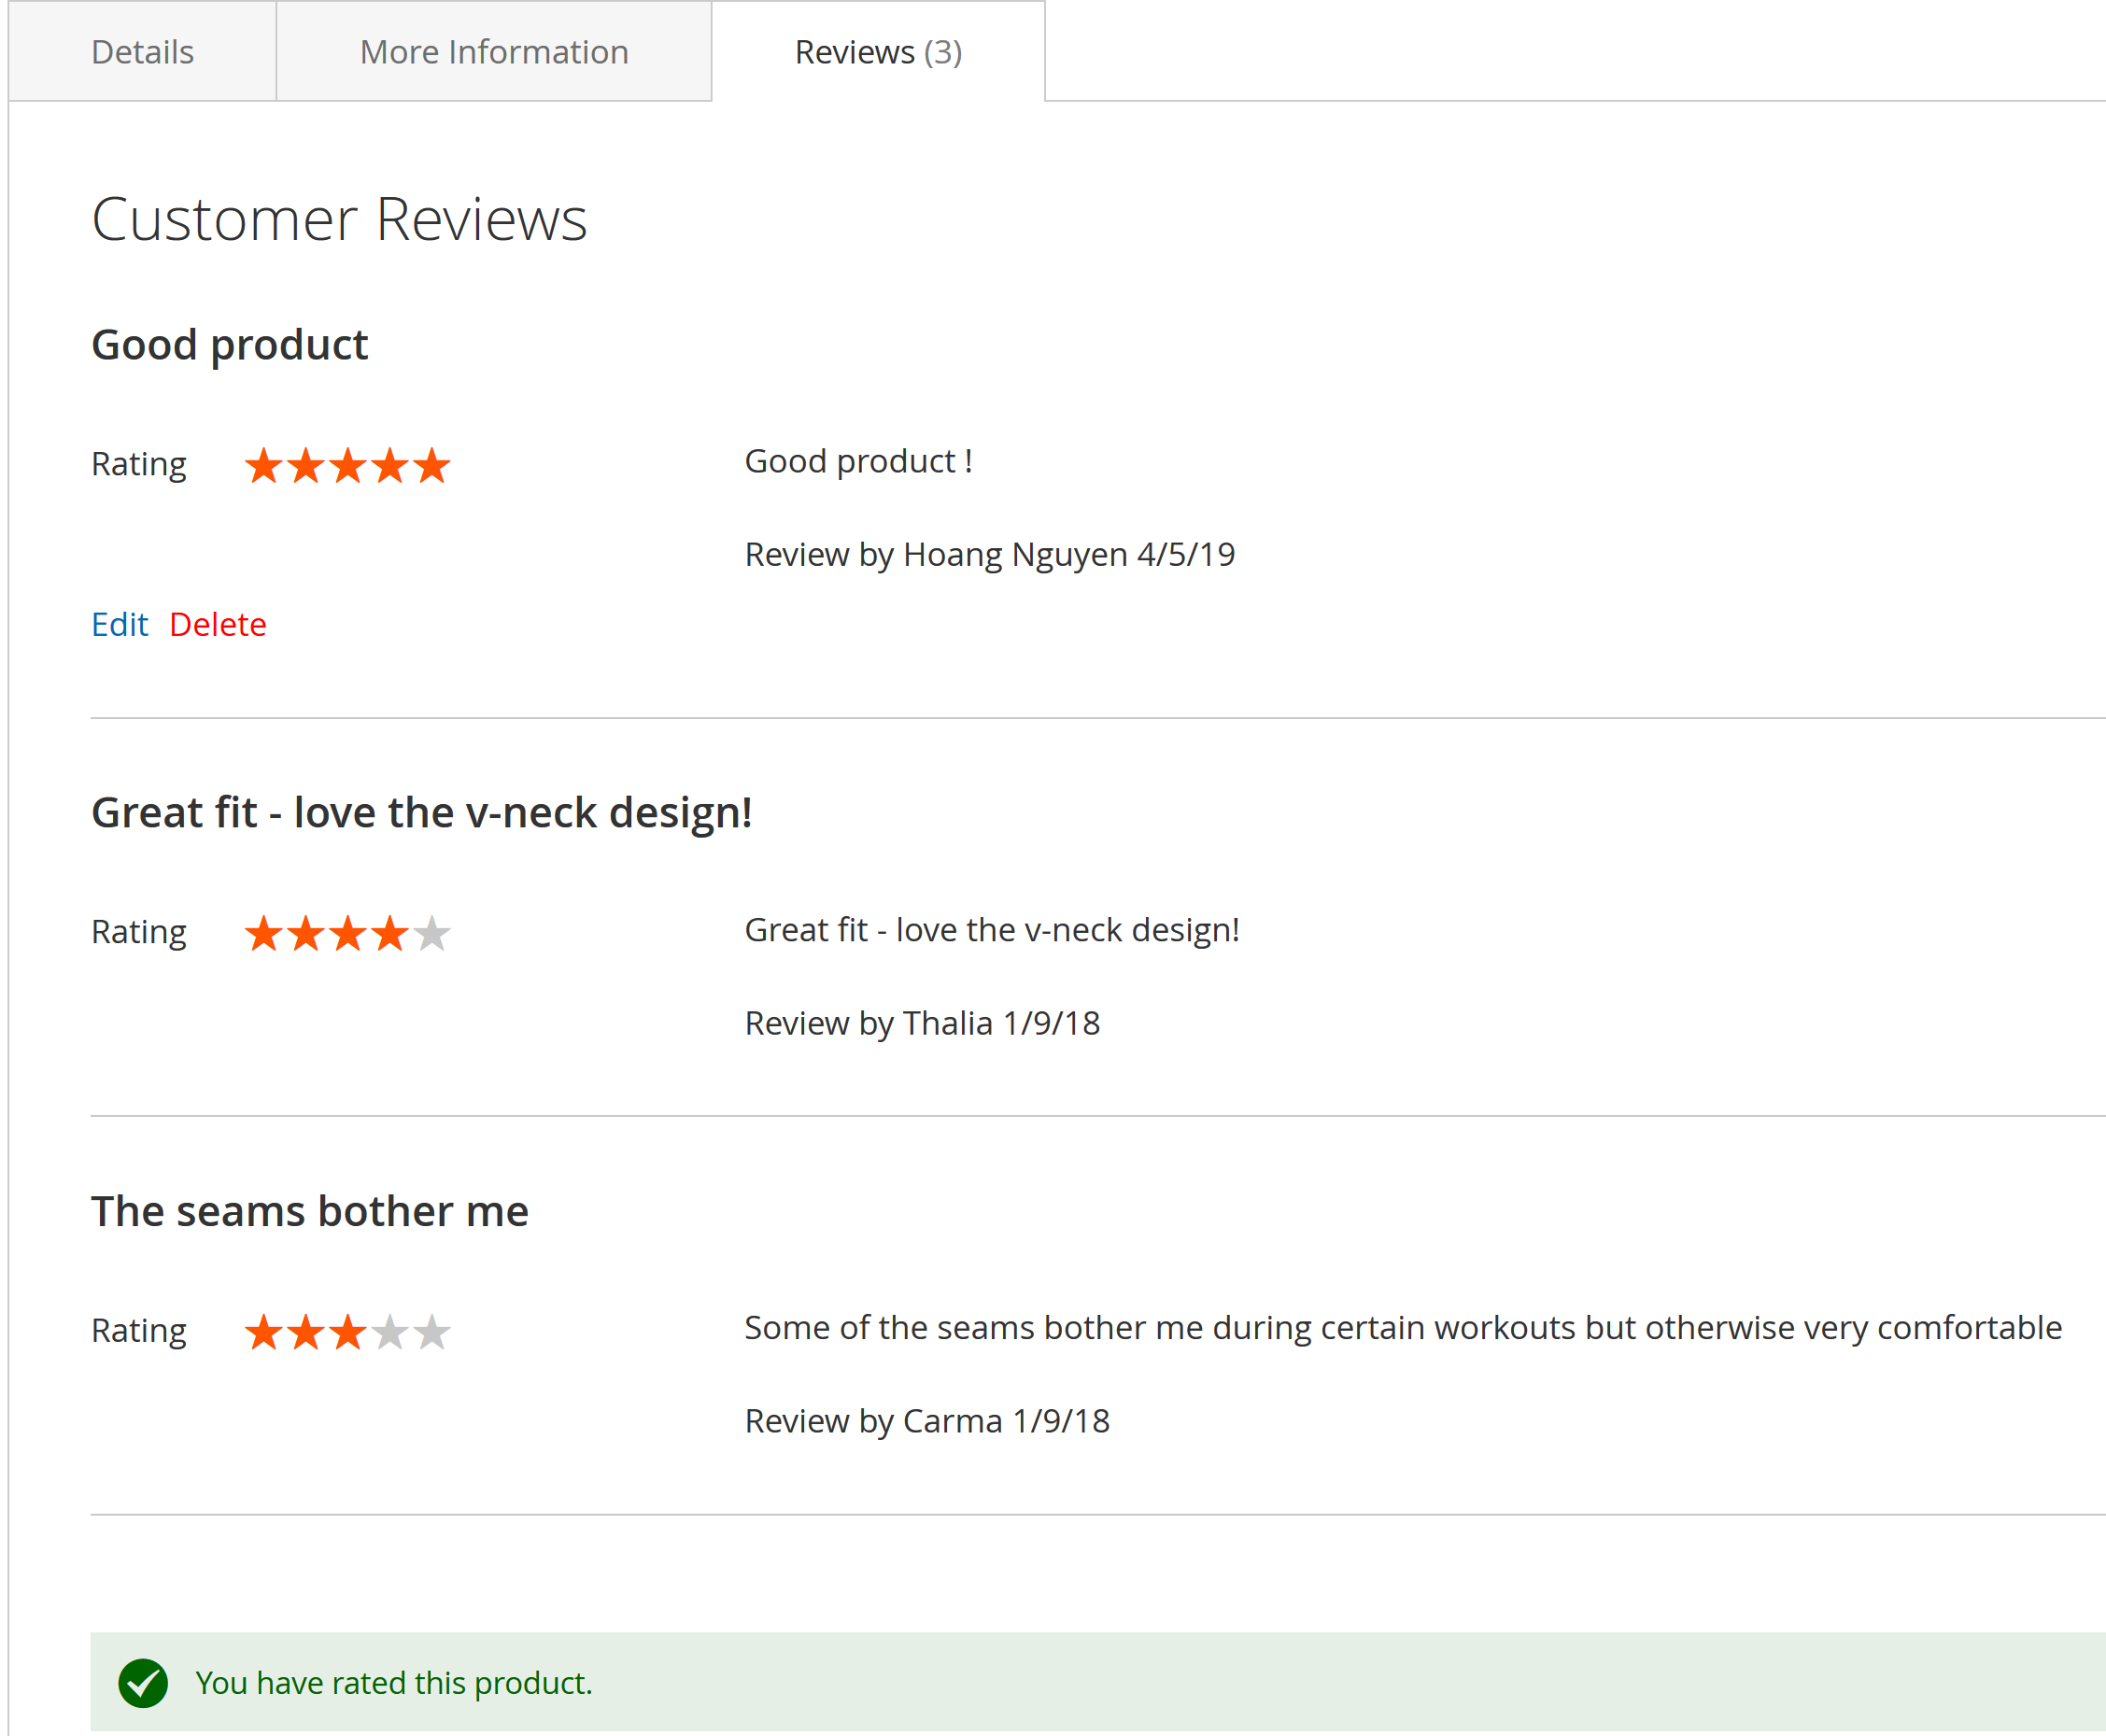2106x1736 pixels.
Task: Click the fifth star of Good product rating
Action: click(x=432, y=465)
